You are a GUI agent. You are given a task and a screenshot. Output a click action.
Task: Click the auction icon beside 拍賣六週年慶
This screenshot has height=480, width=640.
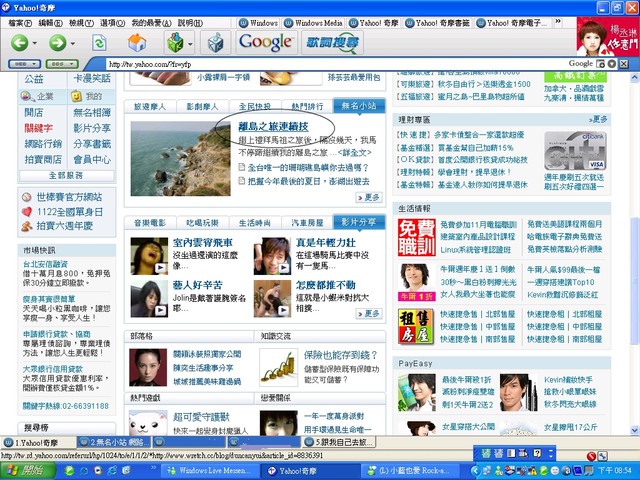[x=27, y=226]
